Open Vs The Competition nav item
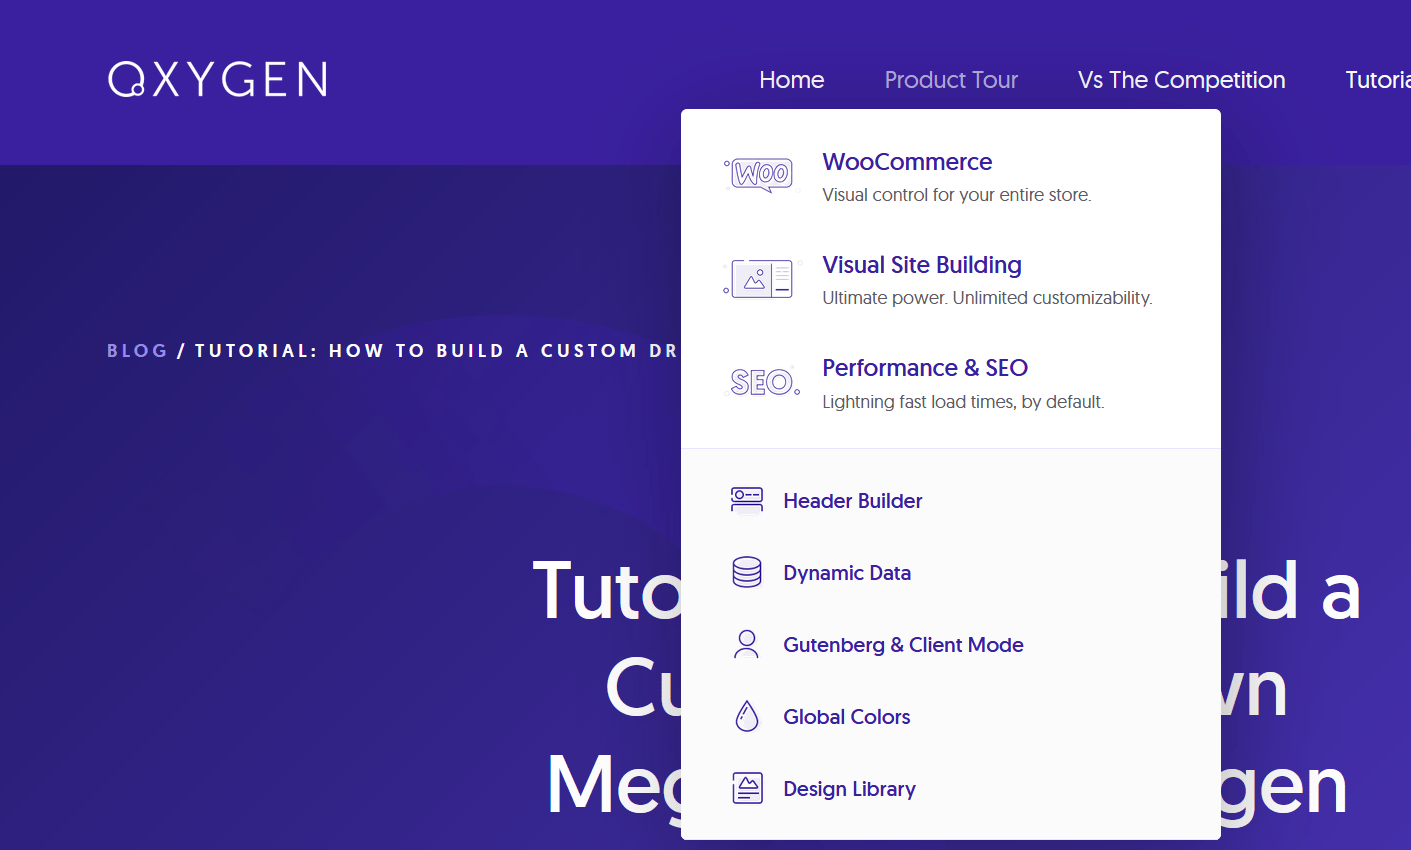The height and width of the screenshot is (850, 1411). point(1181,80)
